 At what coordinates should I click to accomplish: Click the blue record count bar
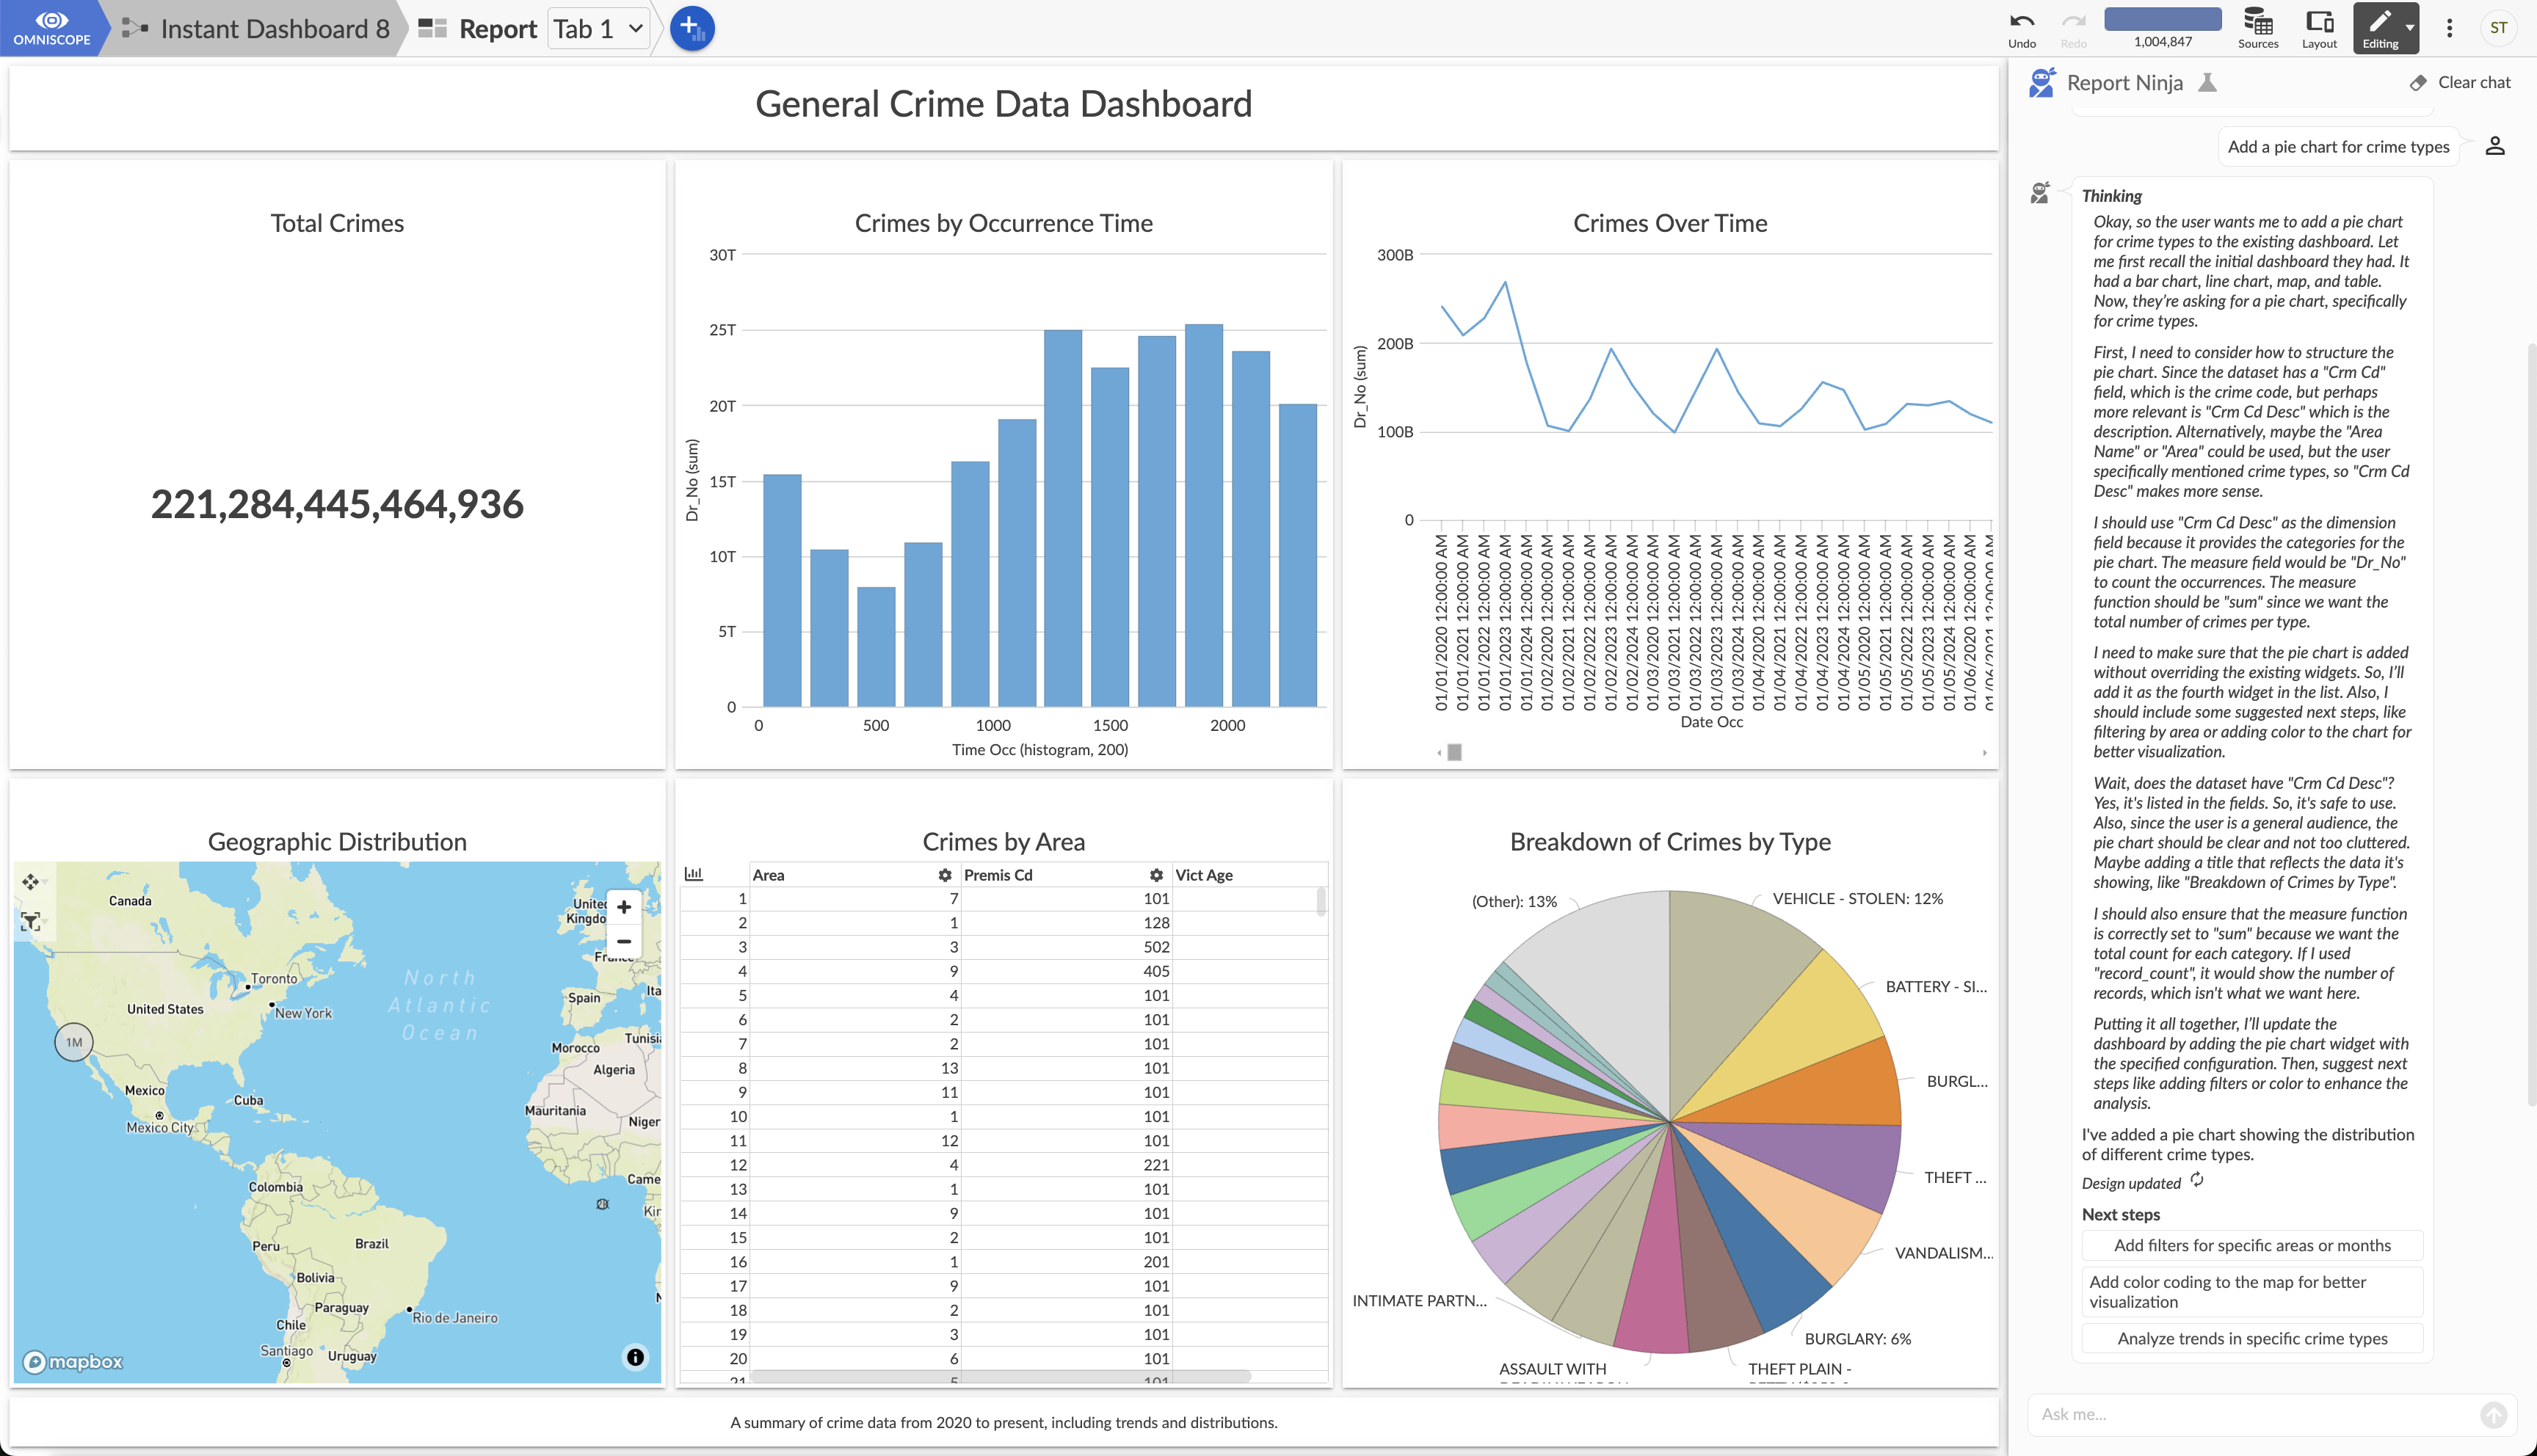2162,19
